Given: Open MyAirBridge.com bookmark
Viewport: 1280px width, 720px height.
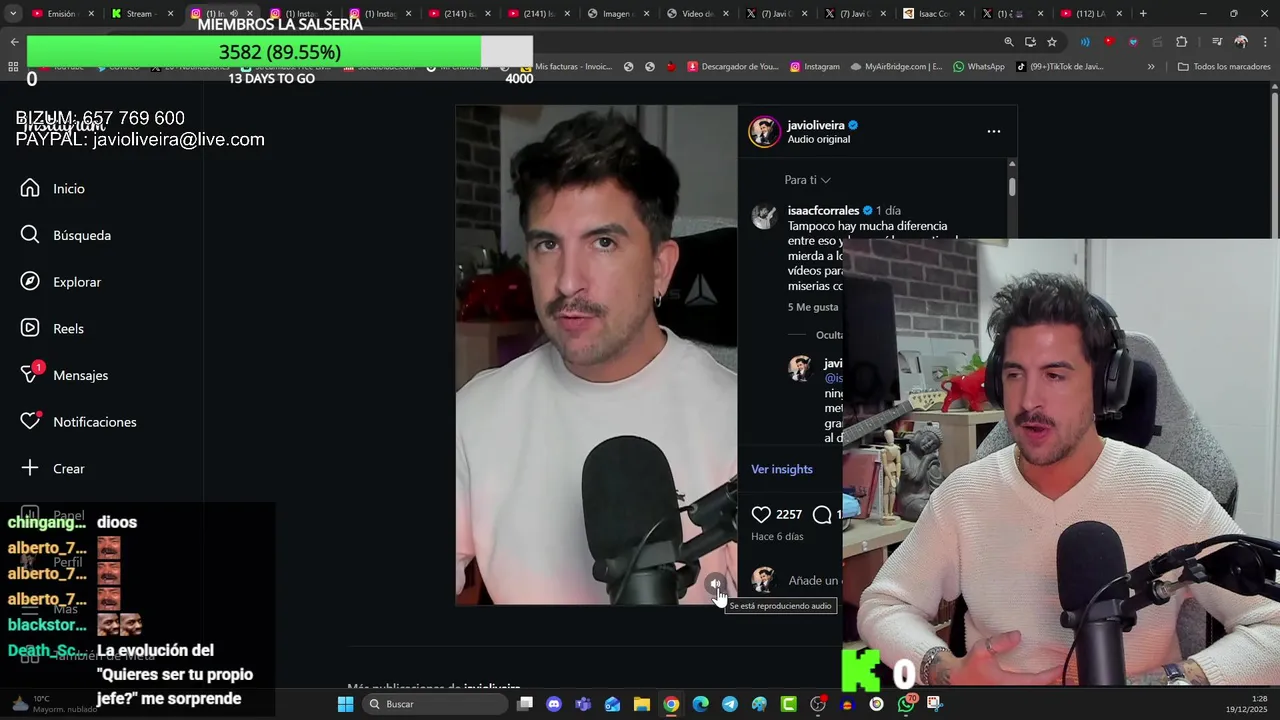Looking at the screenshot, I should (896, 67).
